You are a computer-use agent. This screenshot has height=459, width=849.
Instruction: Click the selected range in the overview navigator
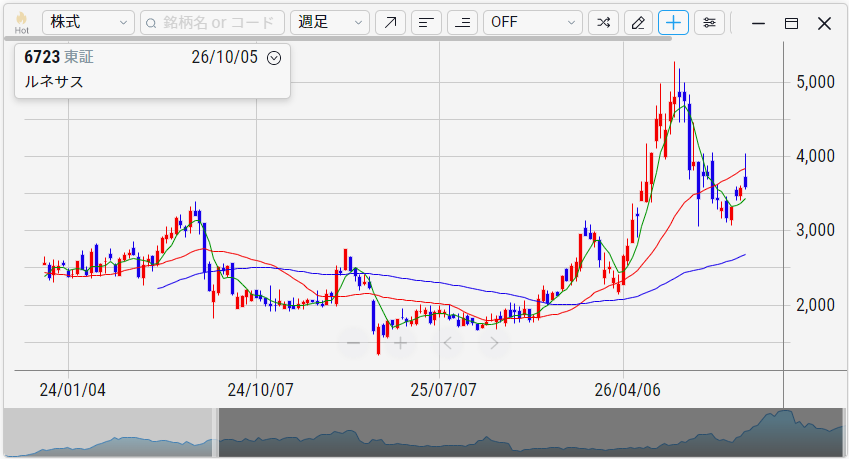pyautogui.click(x=531, y=432)
